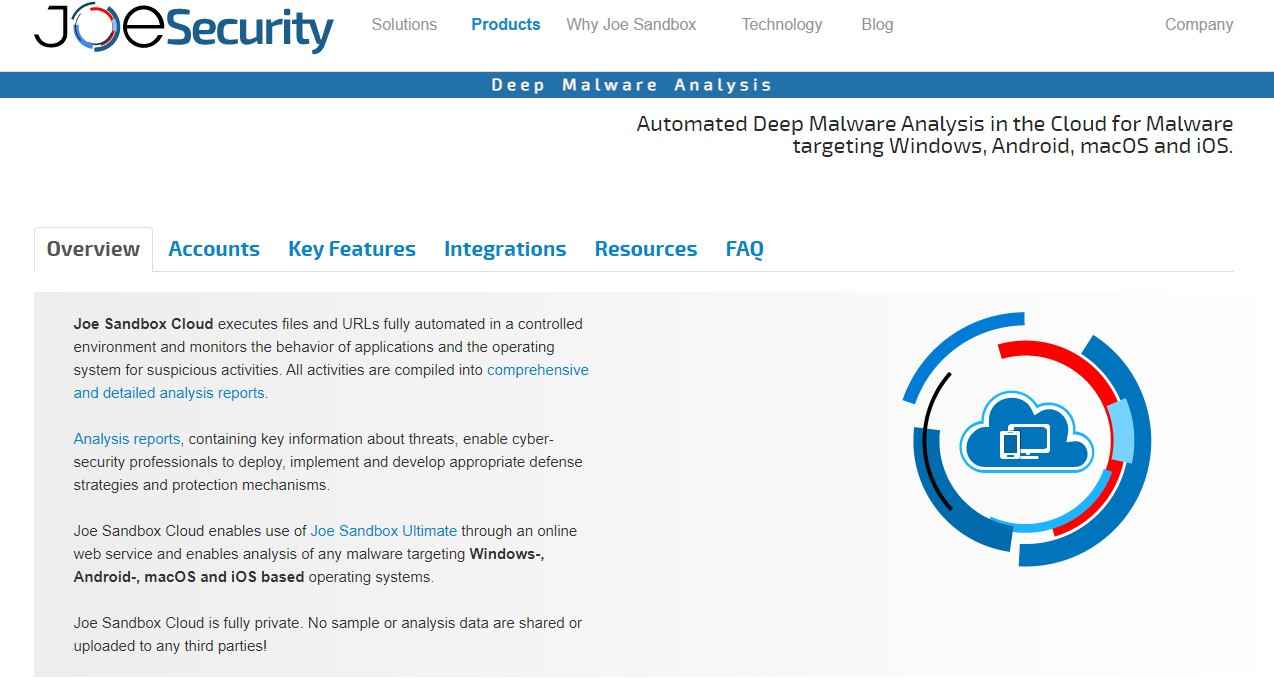
Task: Click the Deep Malware Analysis banner text
Action: tap(632, 85)
